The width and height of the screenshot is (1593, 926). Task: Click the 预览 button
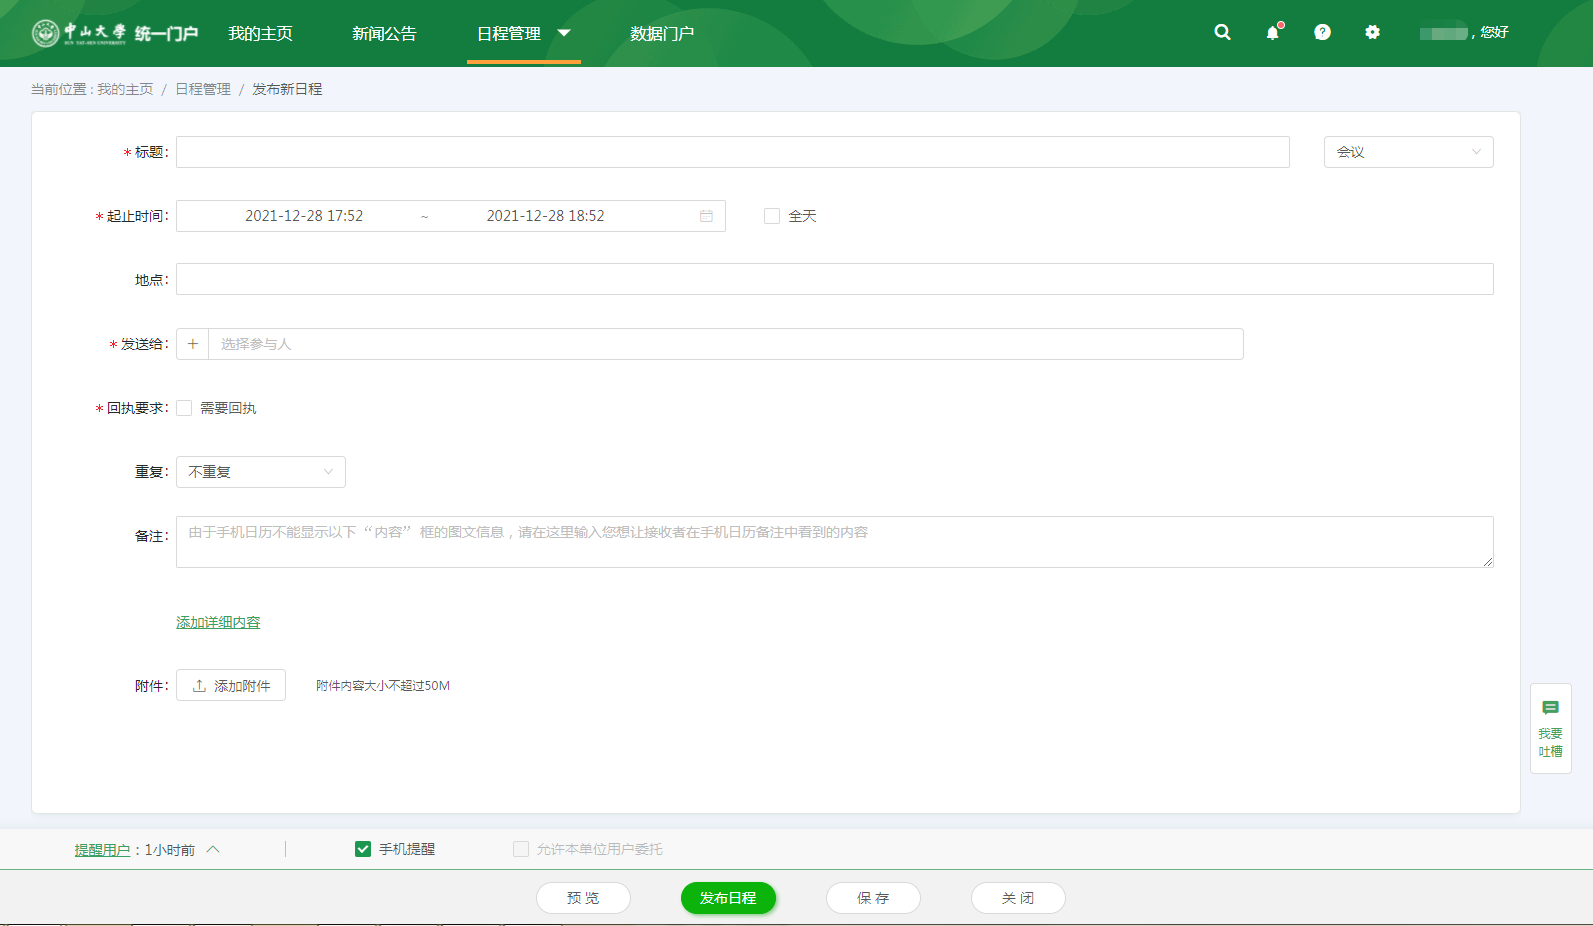(583, 898)
